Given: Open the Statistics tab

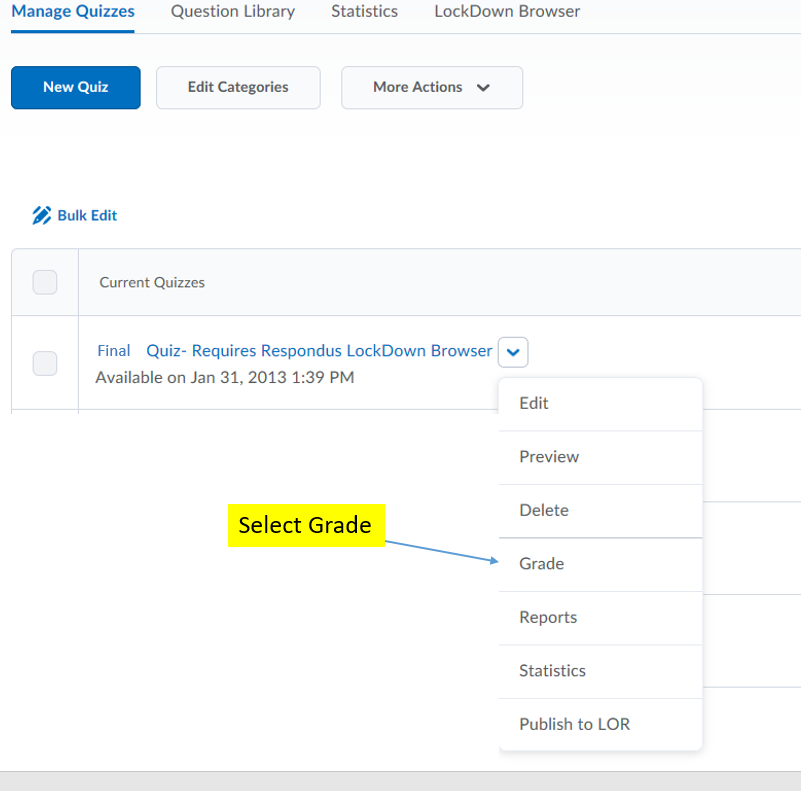Looking at the screenshot, I should click(364, 12).
